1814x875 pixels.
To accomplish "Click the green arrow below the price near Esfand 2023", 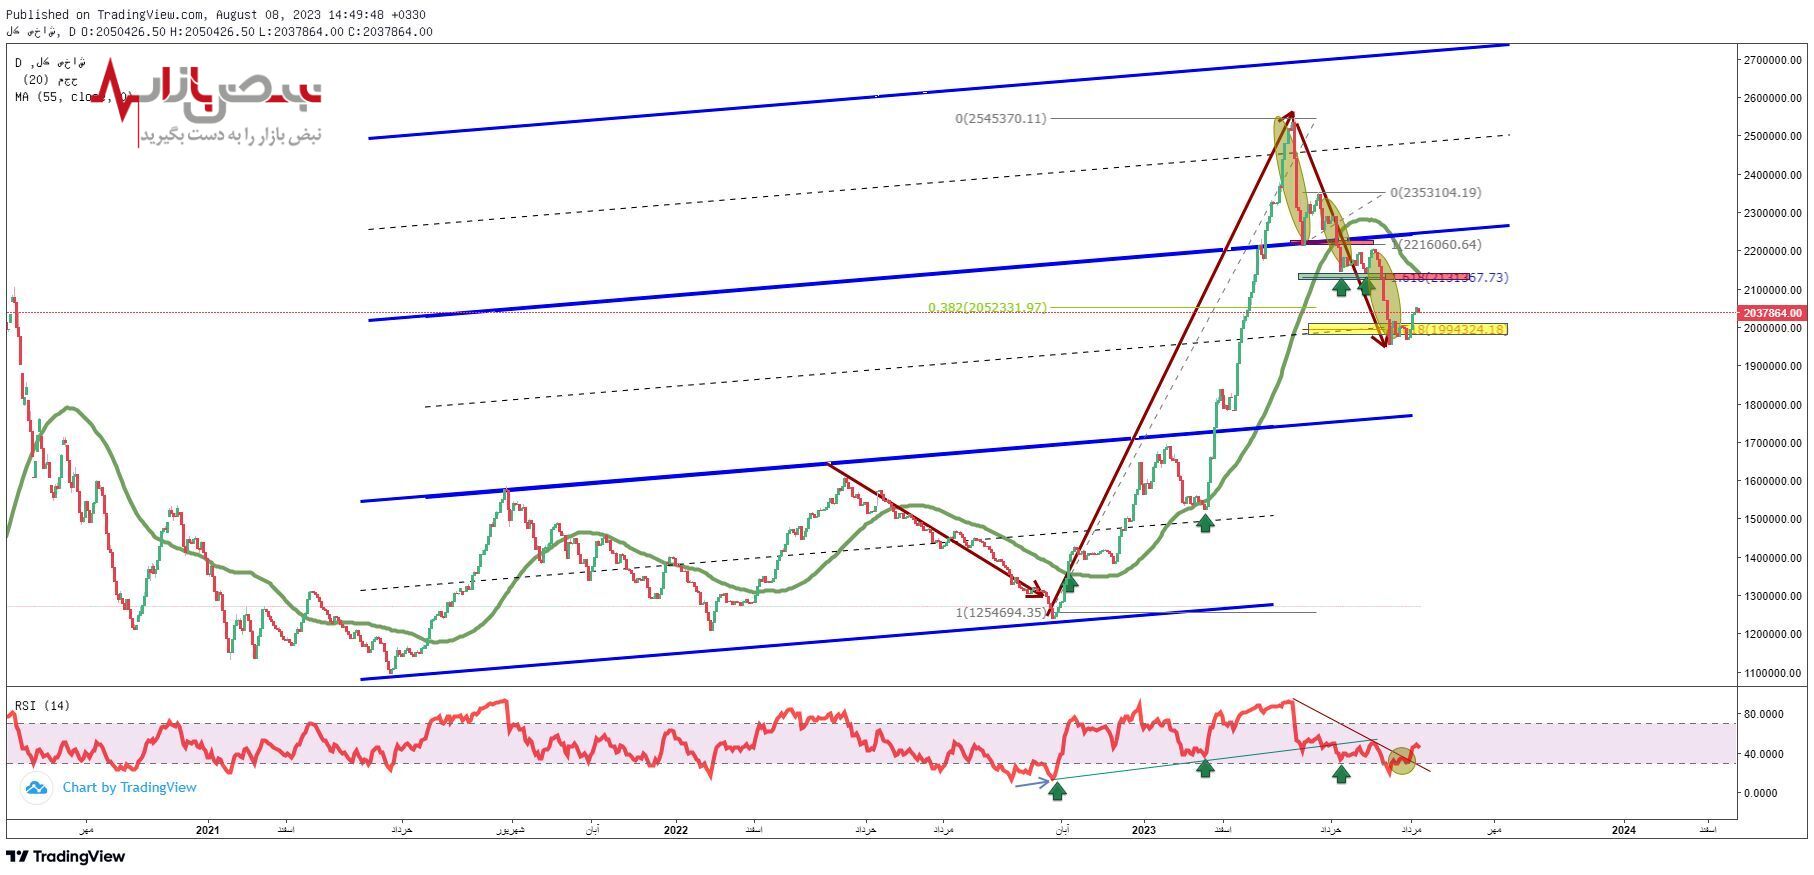I will point(1205,522).
